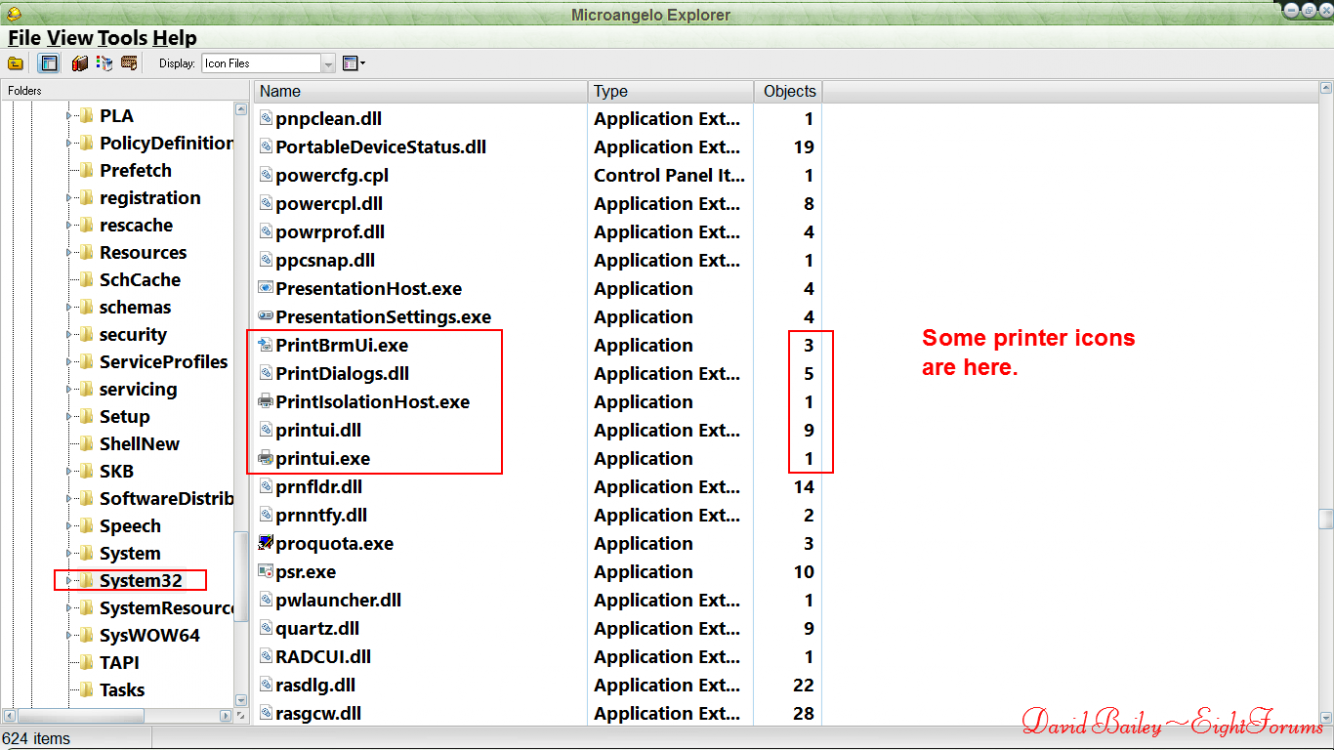Click the powercfg.cpl file icon
The image size is (1334, 750).
tap(265, 175)
